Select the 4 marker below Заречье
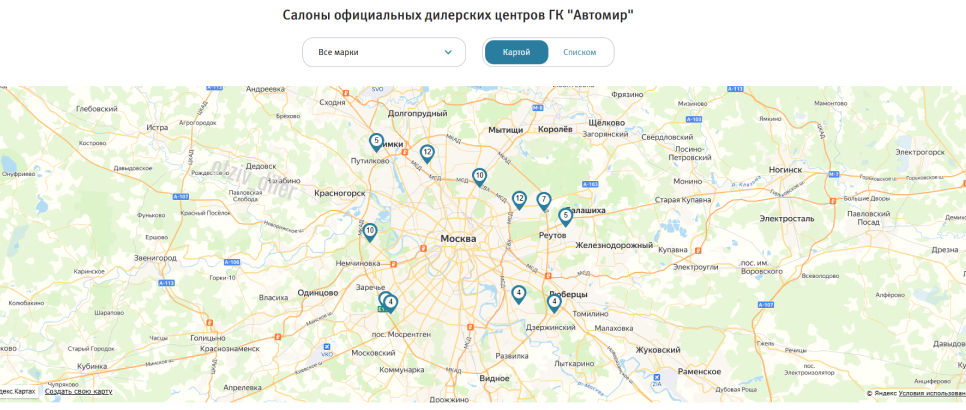This screenshot has height=410, width=966. coord(391,304)
